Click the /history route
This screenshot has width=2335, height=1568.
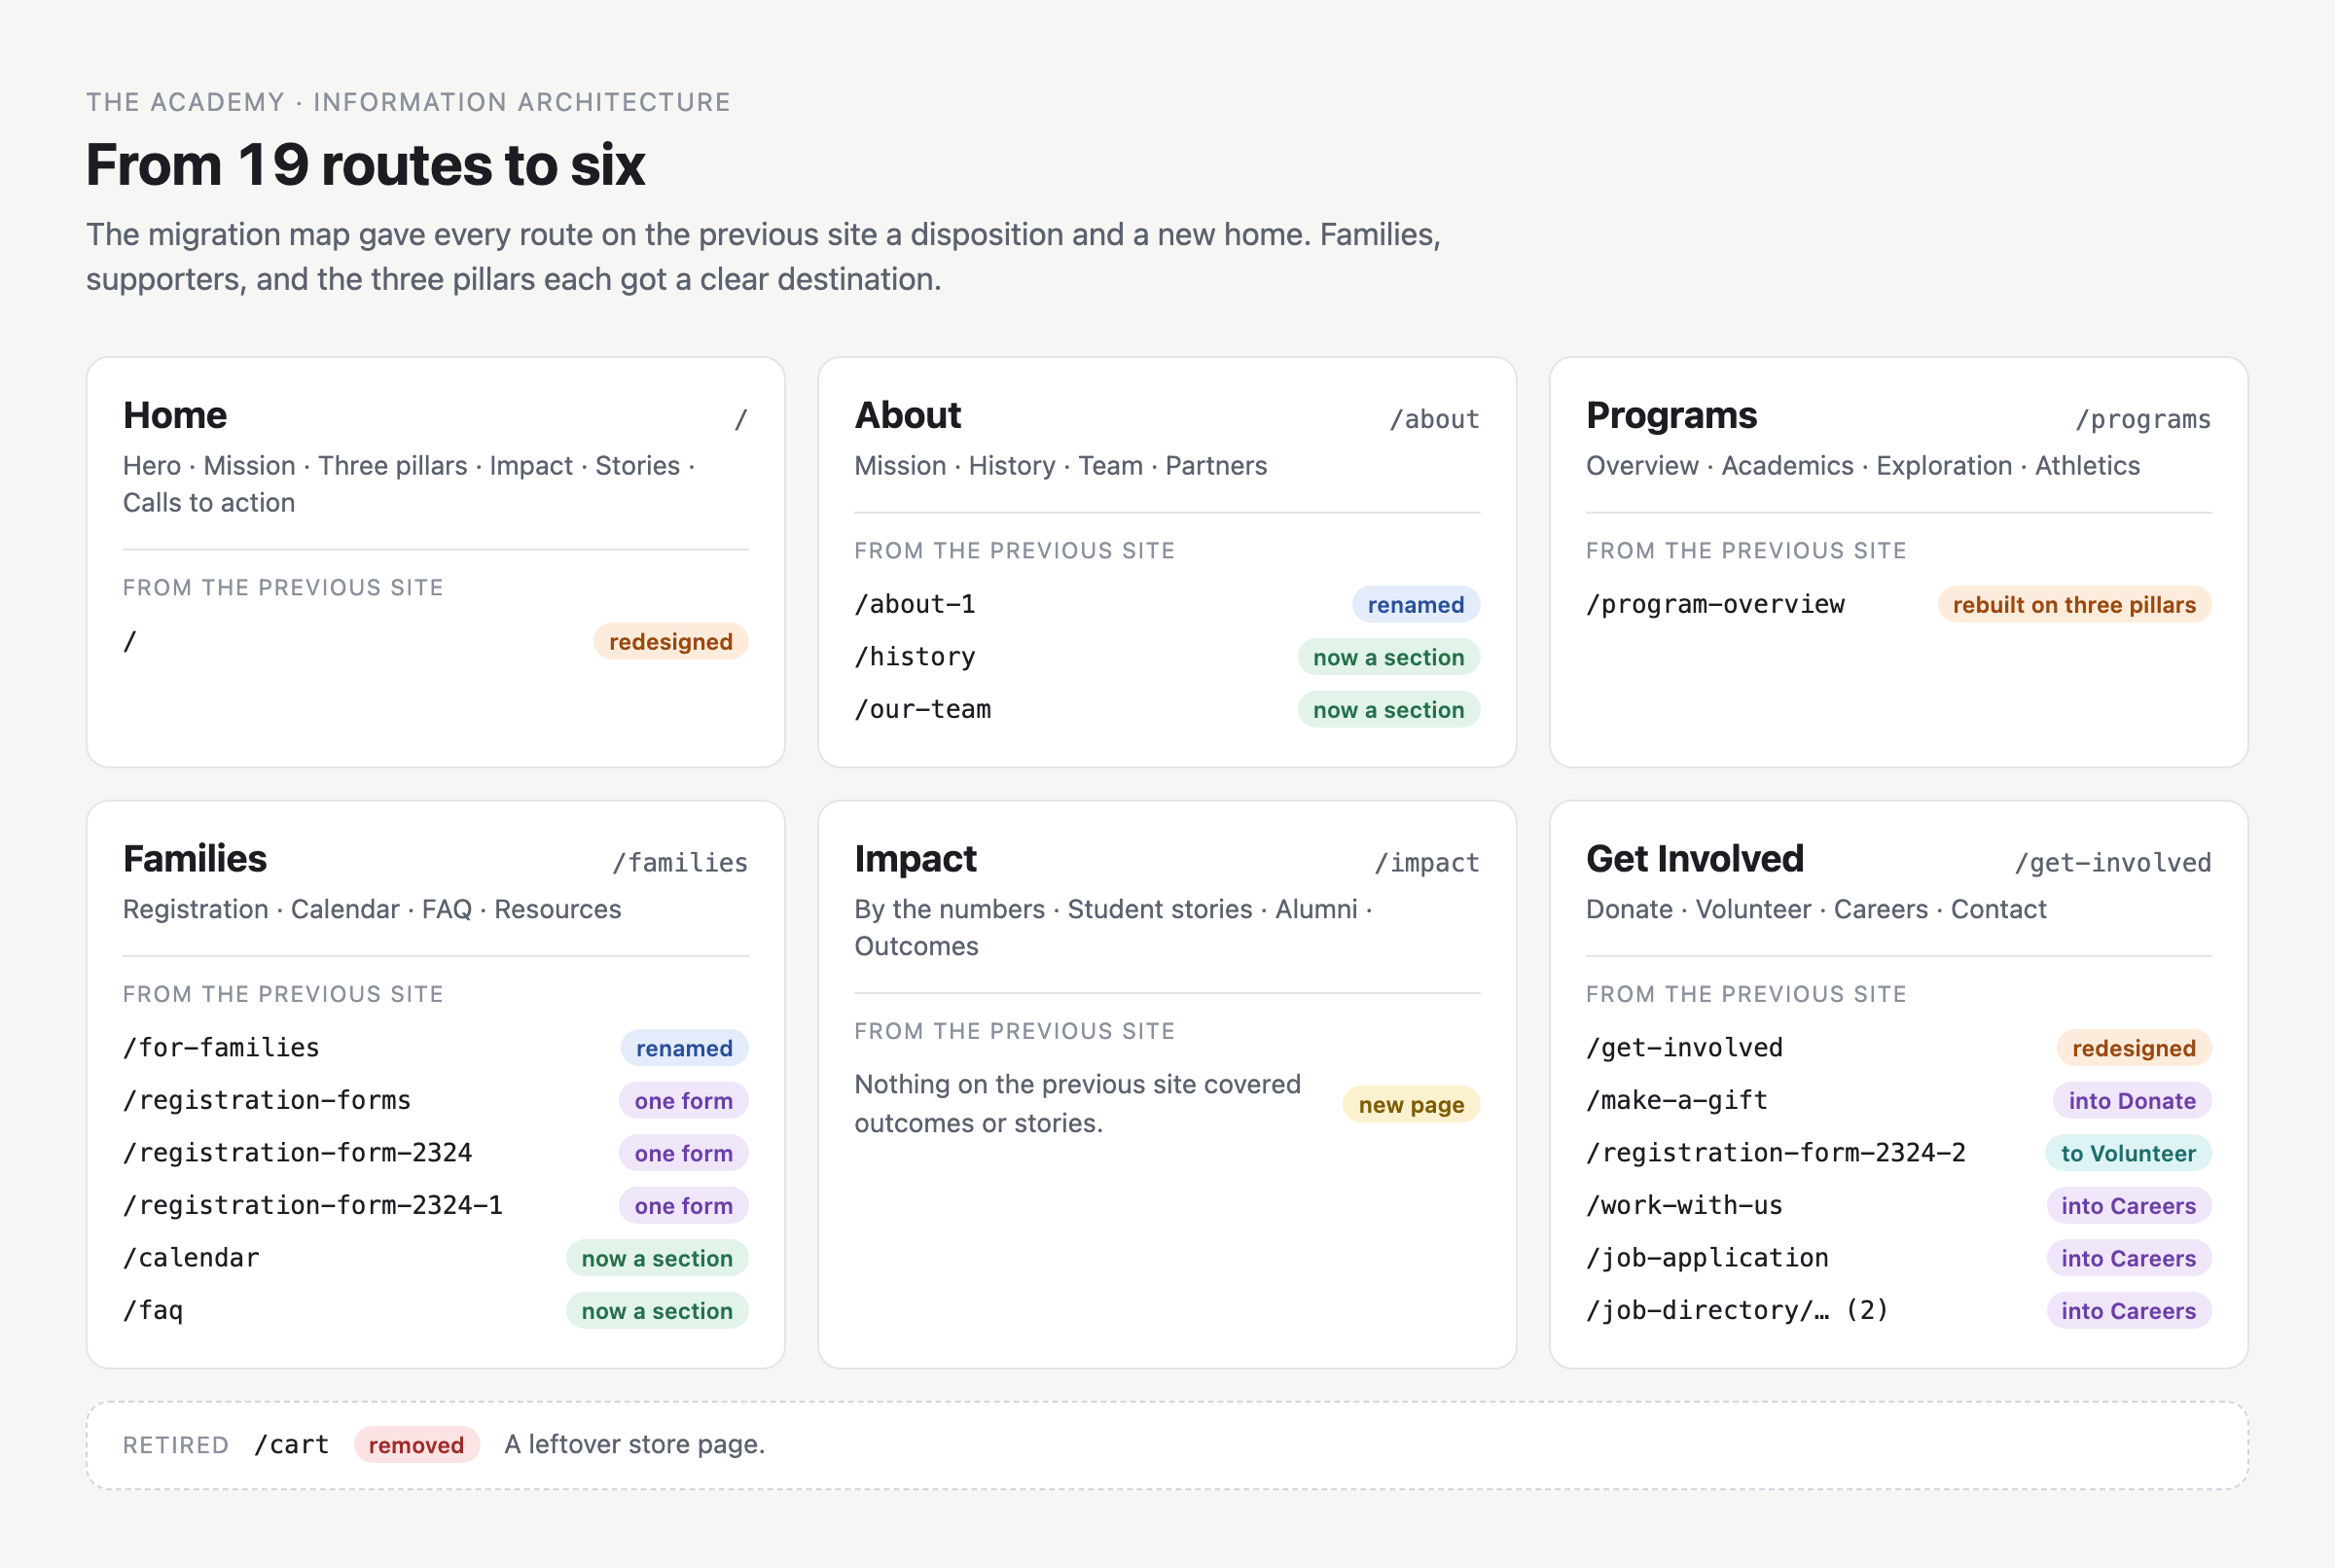coord(915,657)
